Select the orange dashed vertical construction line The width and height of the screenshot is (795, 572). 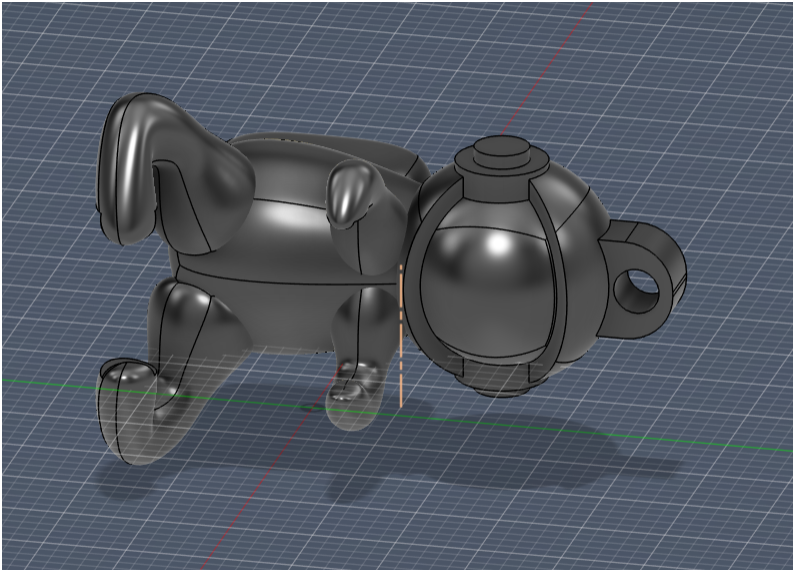401,335
